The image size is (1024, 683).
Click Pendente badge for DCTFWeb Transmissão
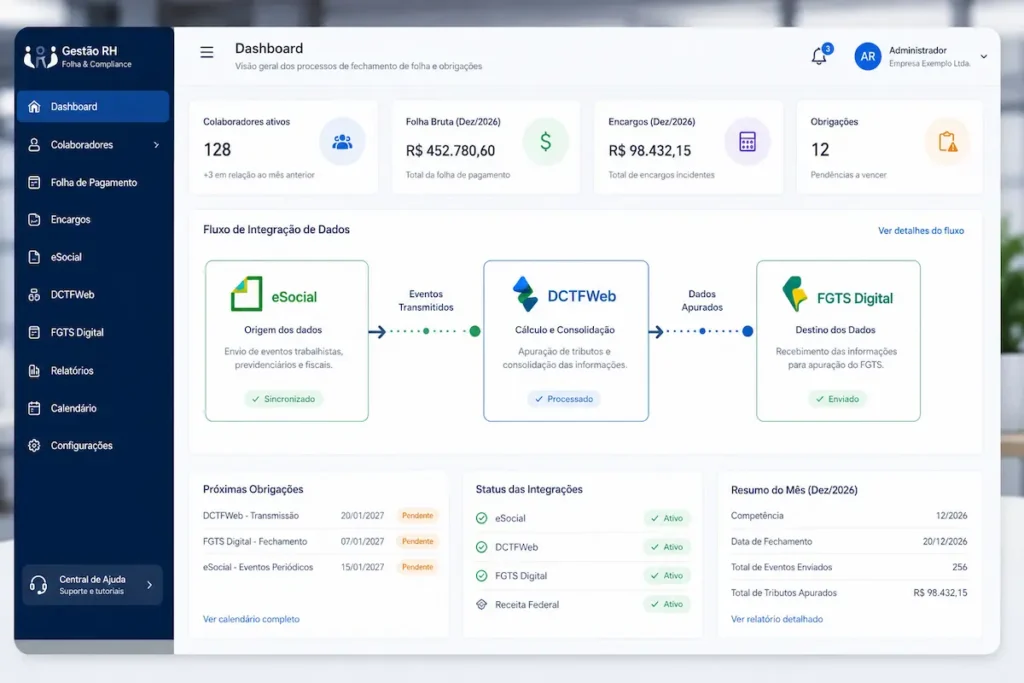click(x=417, y=516)
